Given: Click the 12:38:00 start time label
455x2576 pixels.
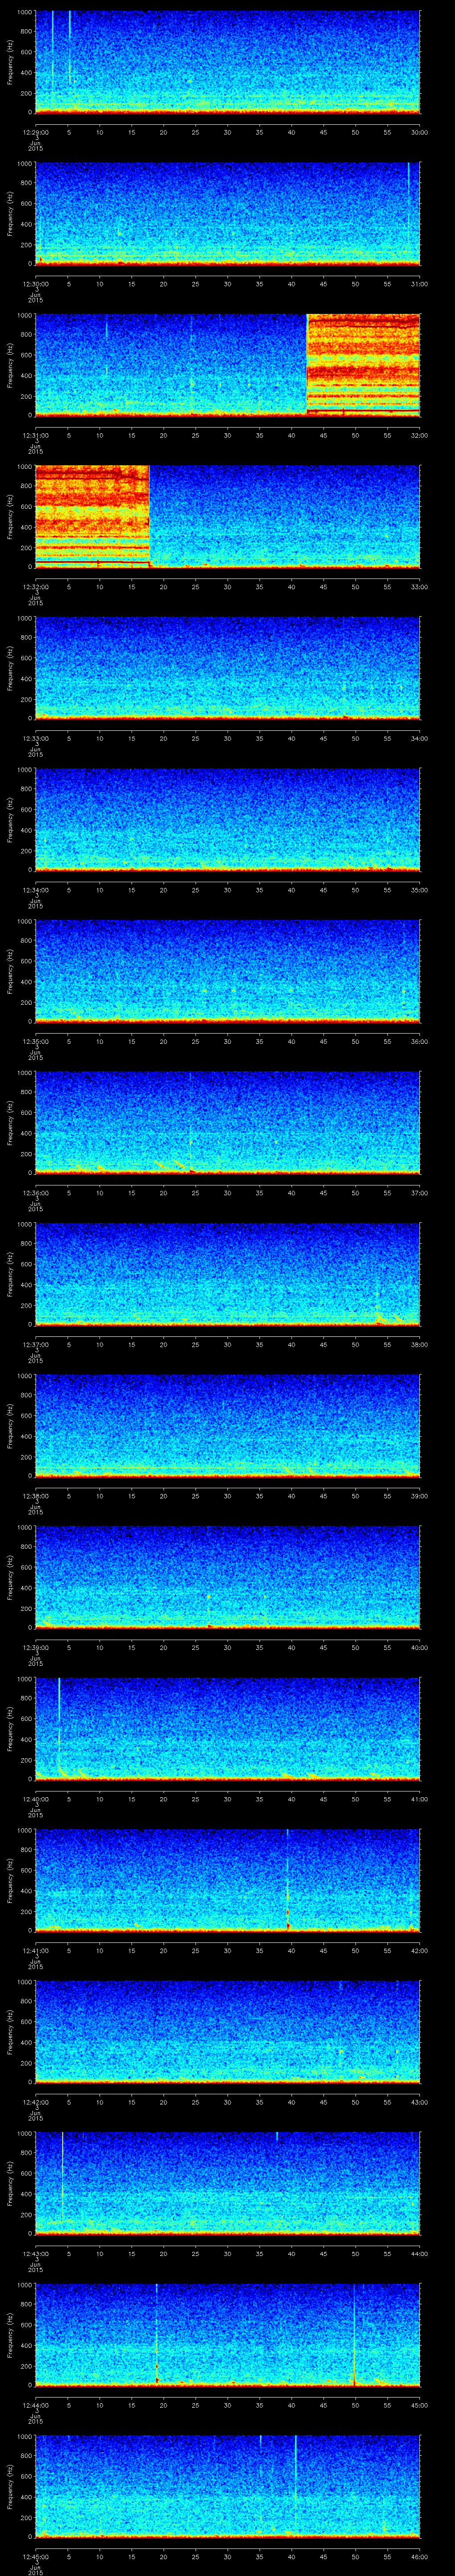Looking at the screenshot, I should [35, 1496].
